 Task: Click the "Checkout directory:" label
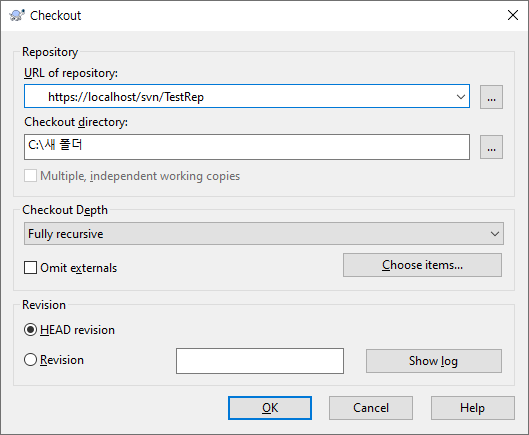(x=76, y=122)
